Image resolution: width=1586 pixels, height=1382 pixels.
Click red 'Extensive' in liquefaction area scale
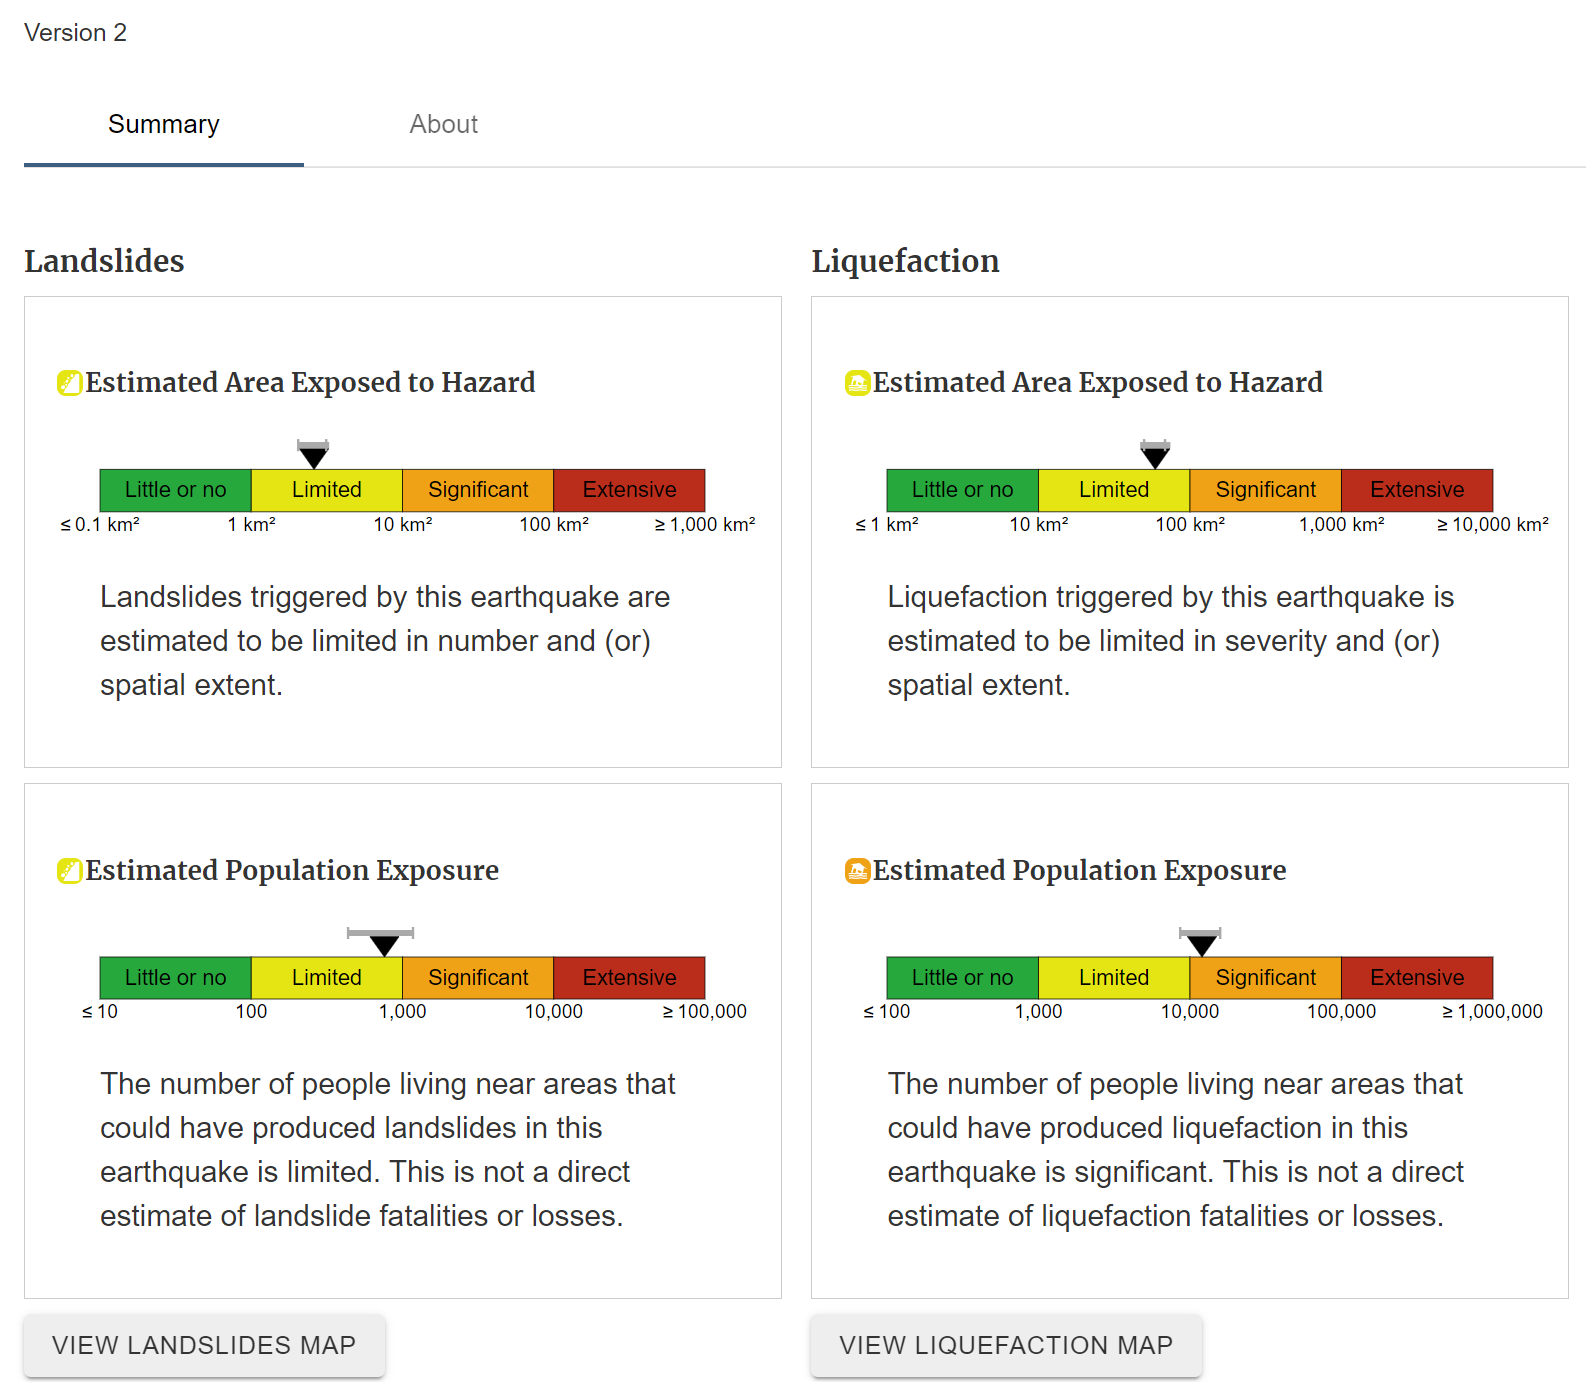pos(1416,490)
